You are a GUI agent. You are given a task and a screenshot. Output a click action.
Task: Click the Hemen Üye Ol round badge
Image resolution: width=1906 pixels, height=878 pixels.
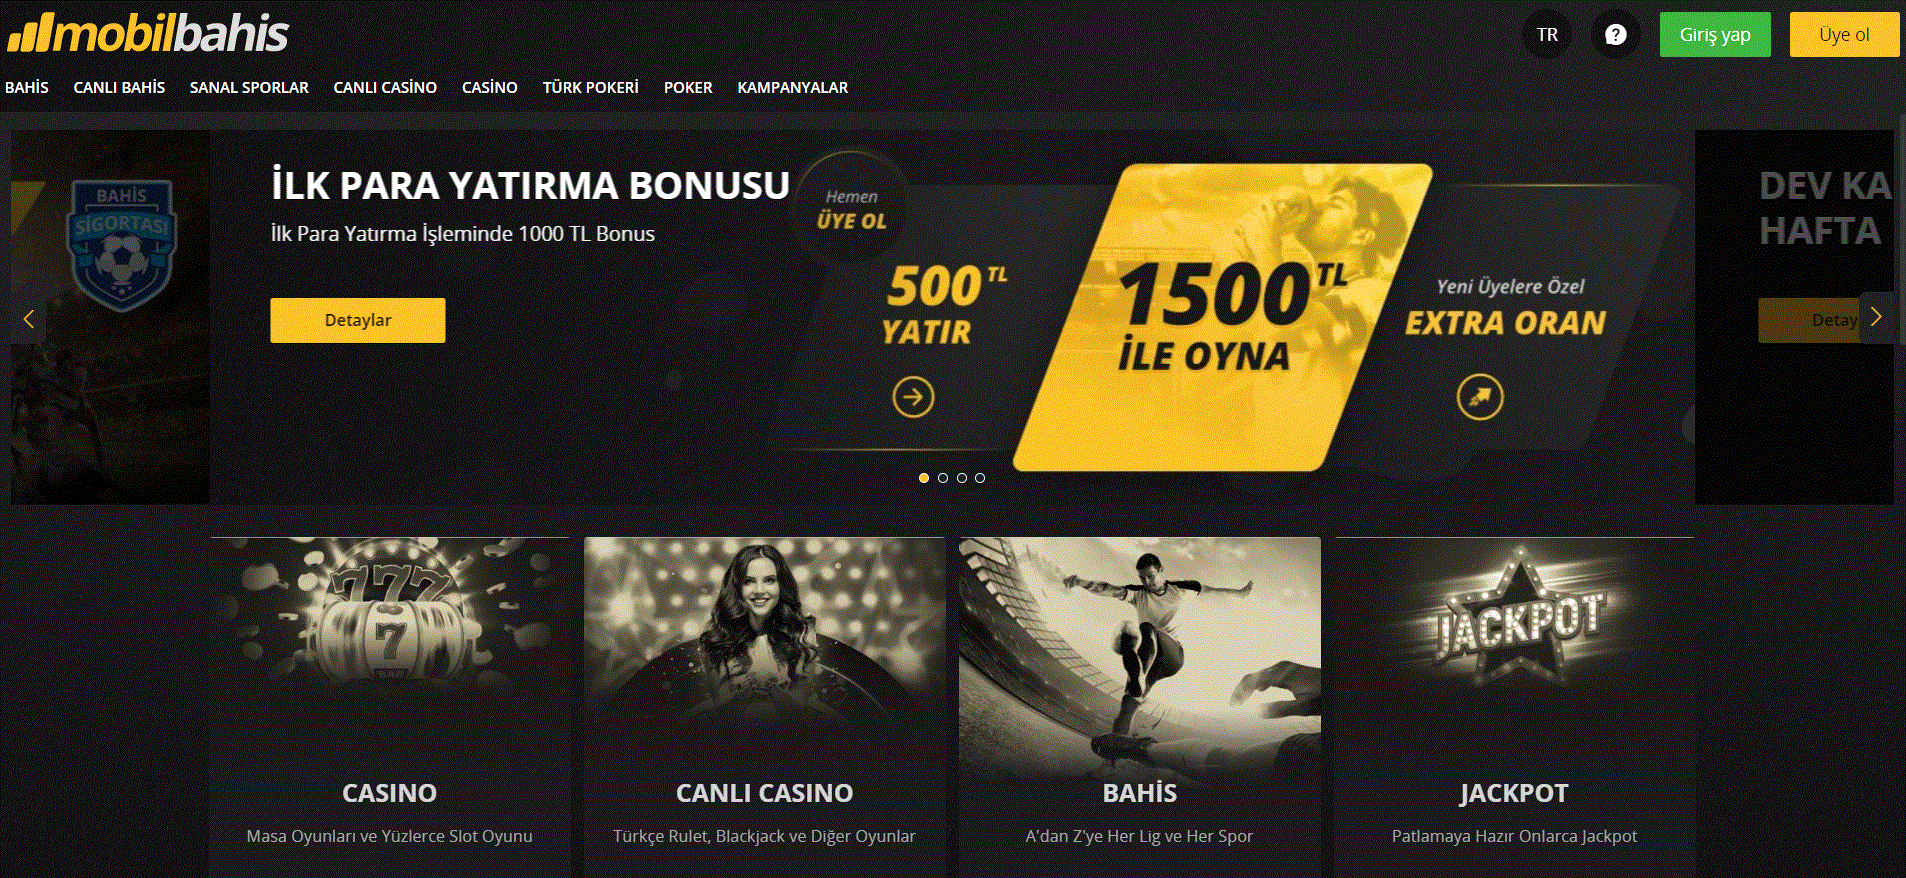click(851, 208)
